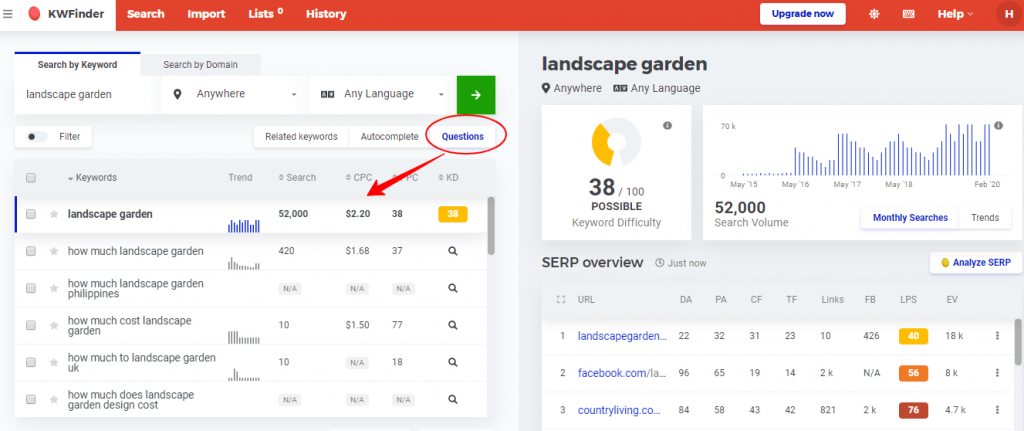The width and height of the screenshot is (1024, 431).
Task: Star 'how much does landscape garden design cost'
Action: [x=54, y=400]
